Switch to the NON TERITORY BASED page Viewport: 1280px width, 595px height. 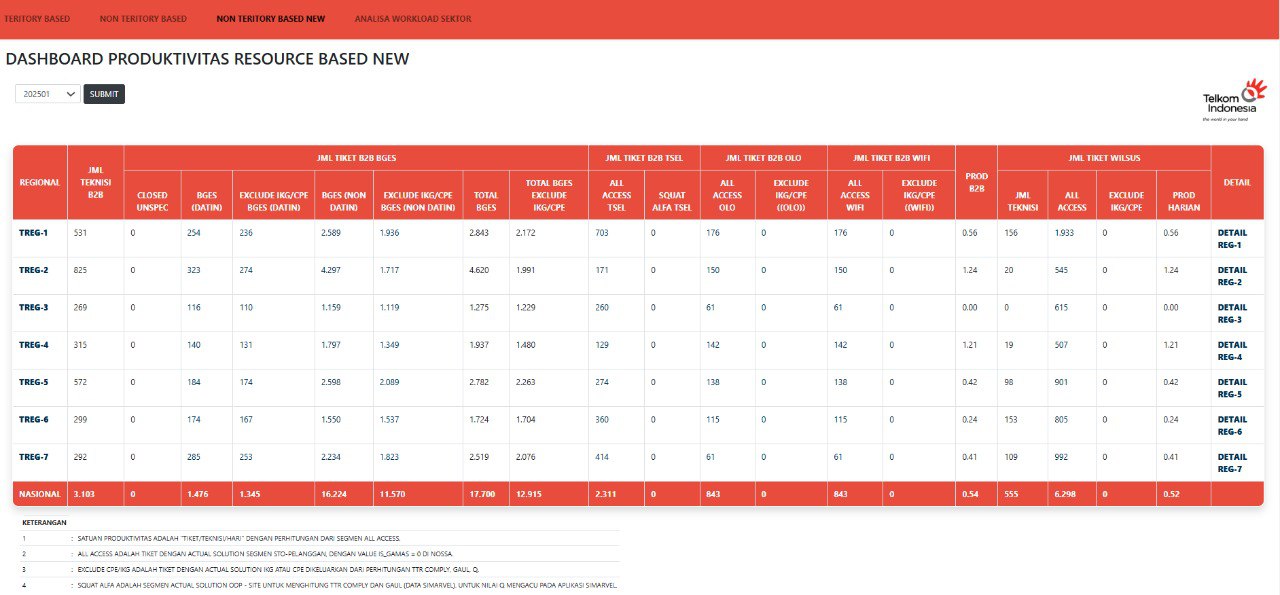[x=143, y=19]
